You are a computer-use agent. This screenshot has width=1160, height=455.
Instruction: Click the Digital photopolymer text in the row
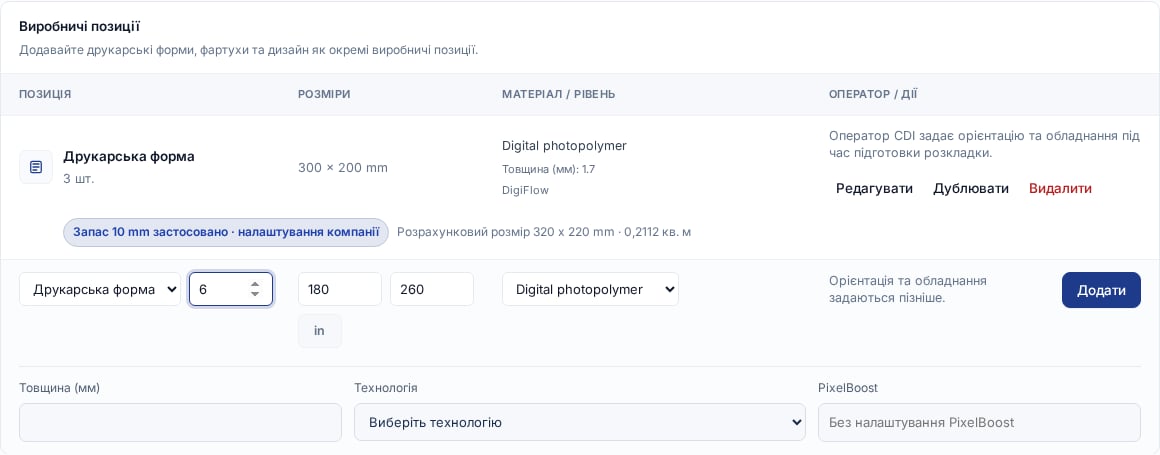(x=564, y=146)
